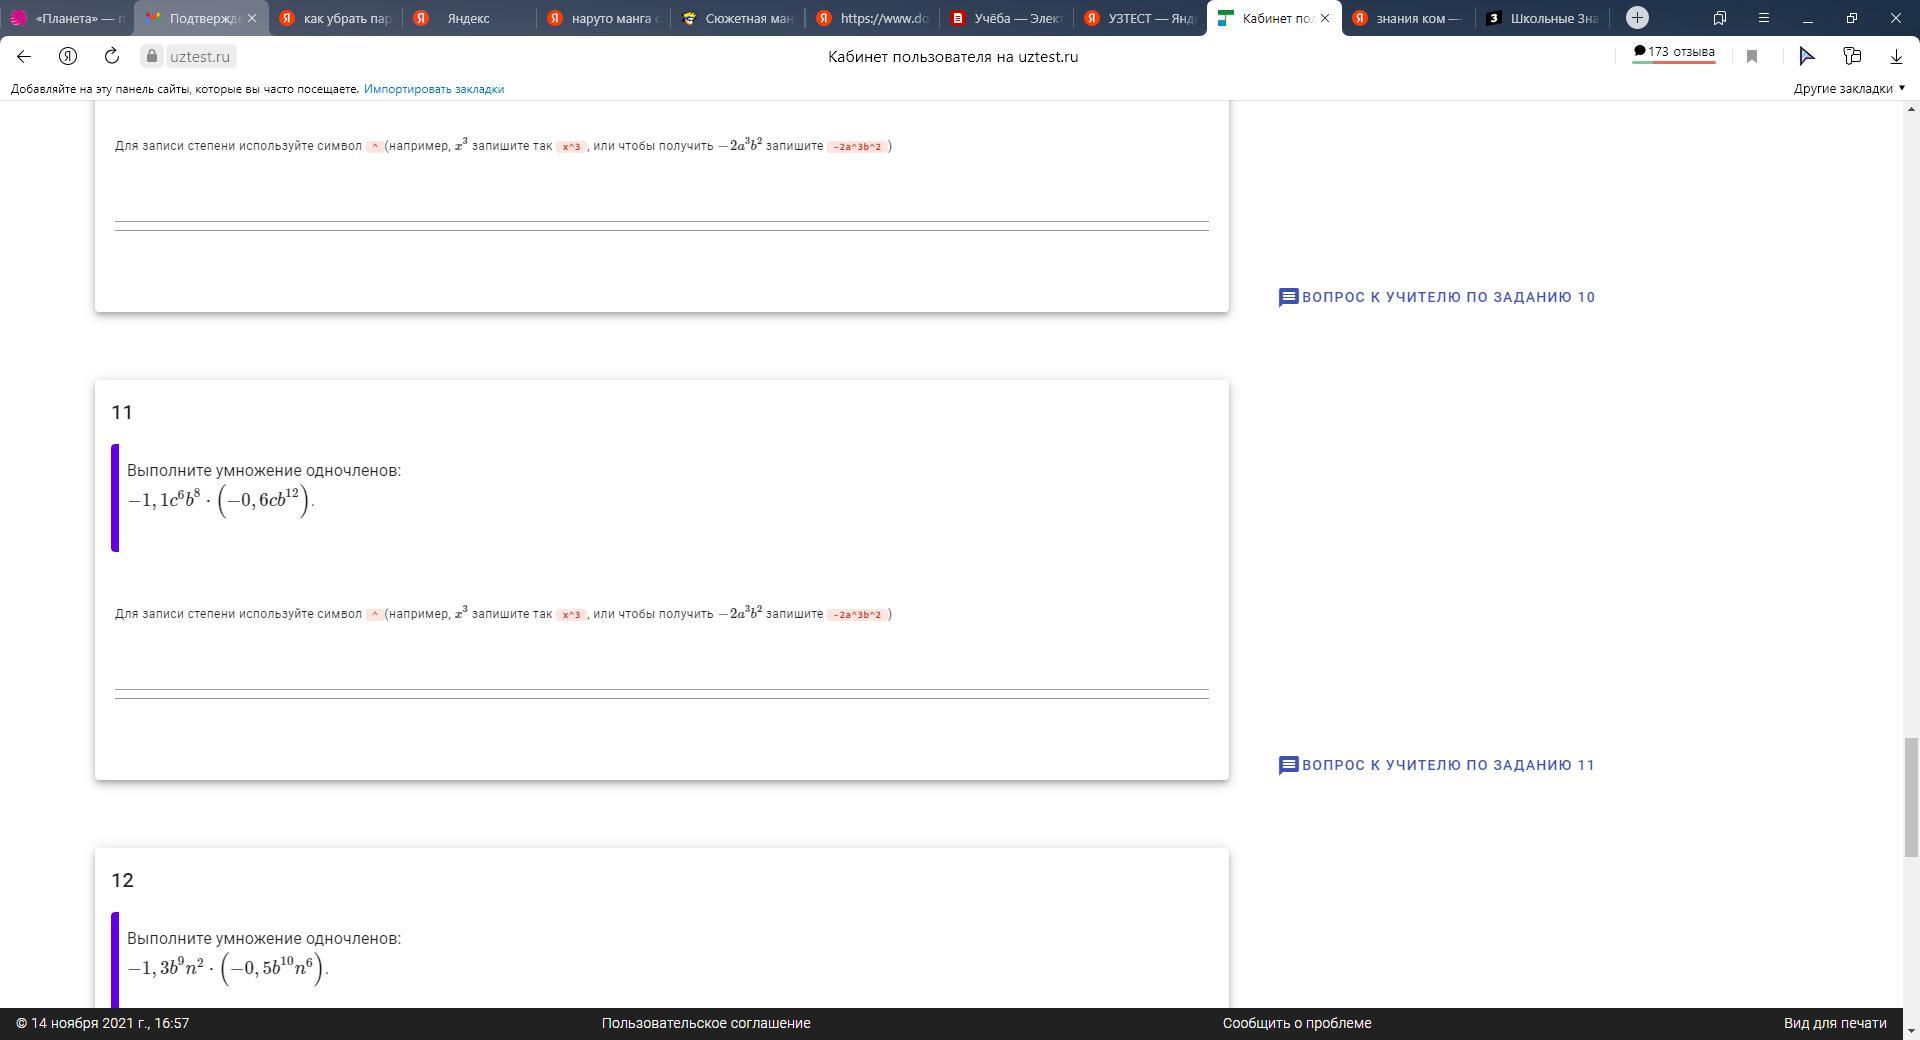
Task: Switch to the 'знания ком' tab
Action: [1408, 18]
